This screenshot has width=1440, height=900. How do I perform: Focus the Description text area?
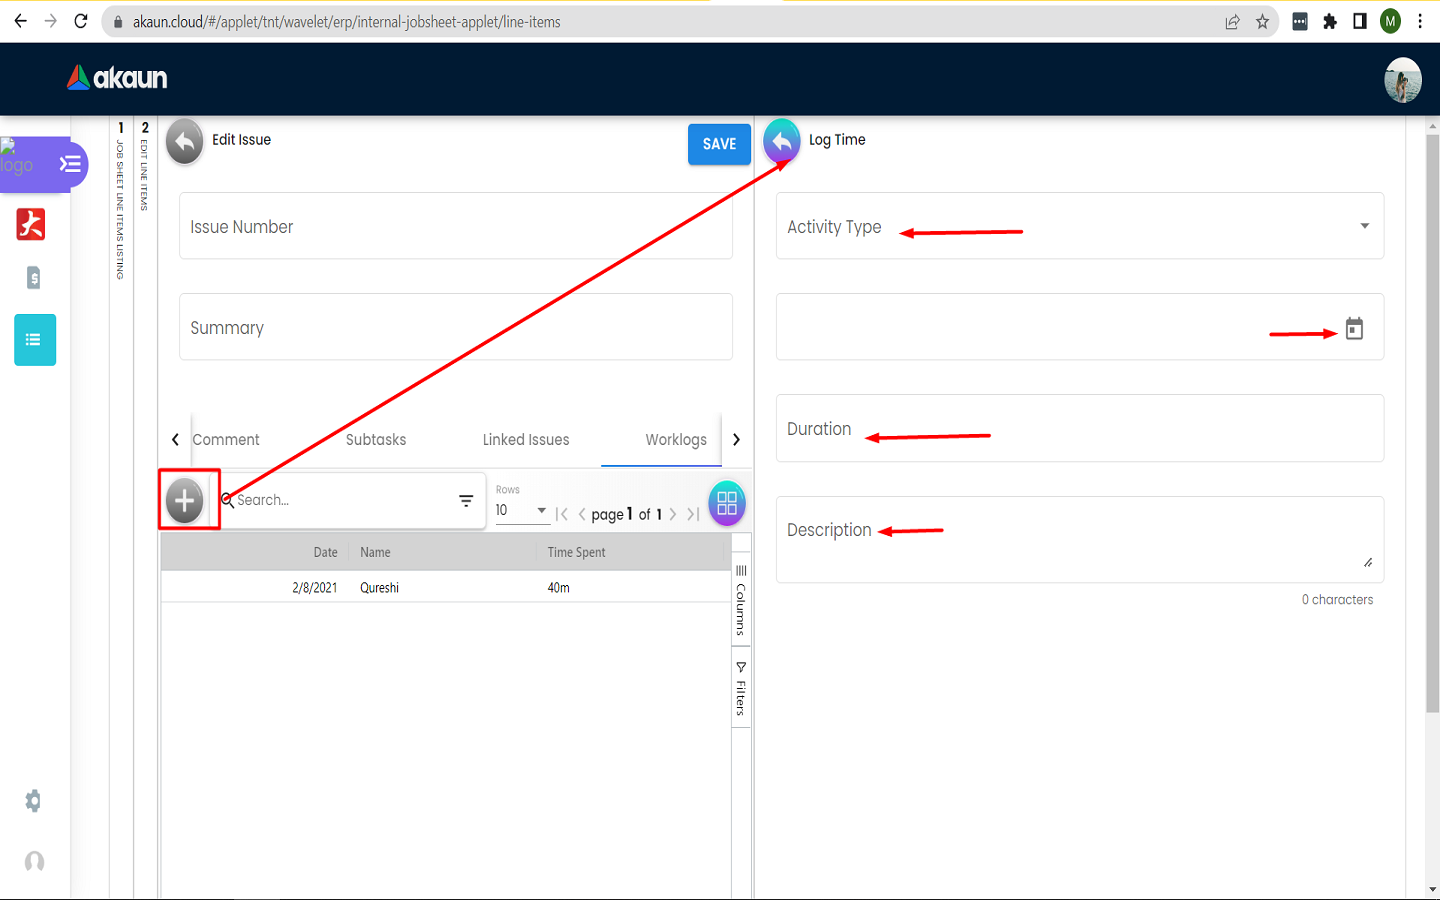1080,540
